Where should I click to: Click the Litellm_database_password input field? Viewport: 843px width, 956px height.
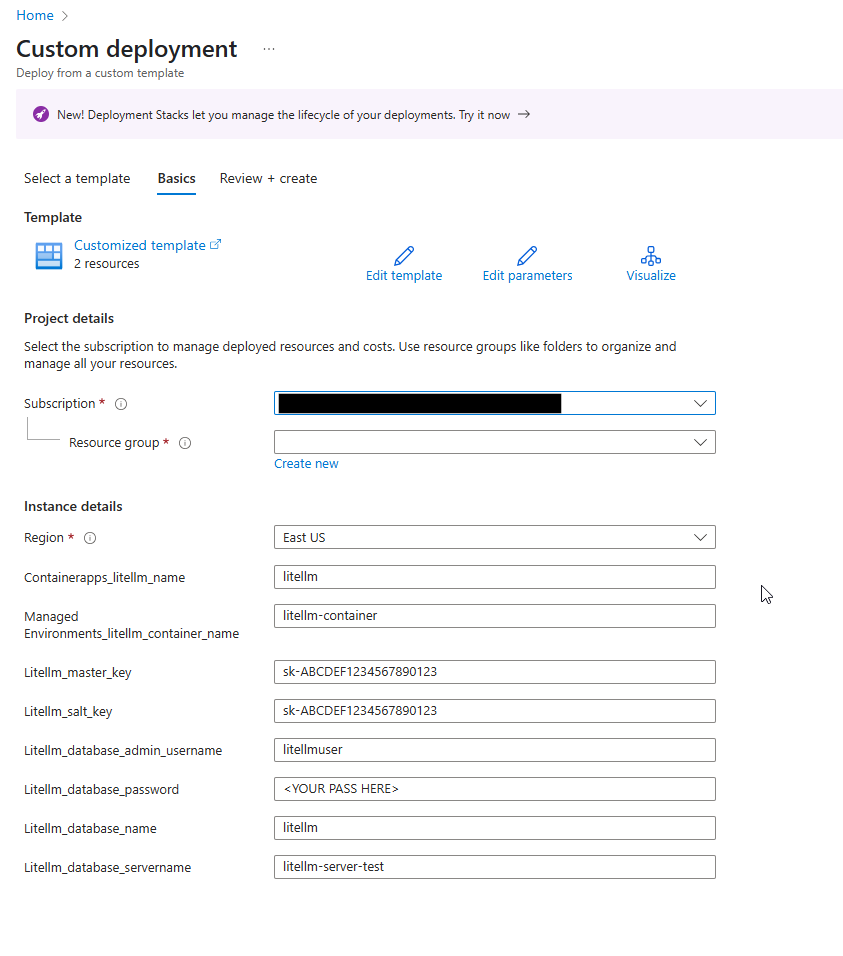coord(494,789)
